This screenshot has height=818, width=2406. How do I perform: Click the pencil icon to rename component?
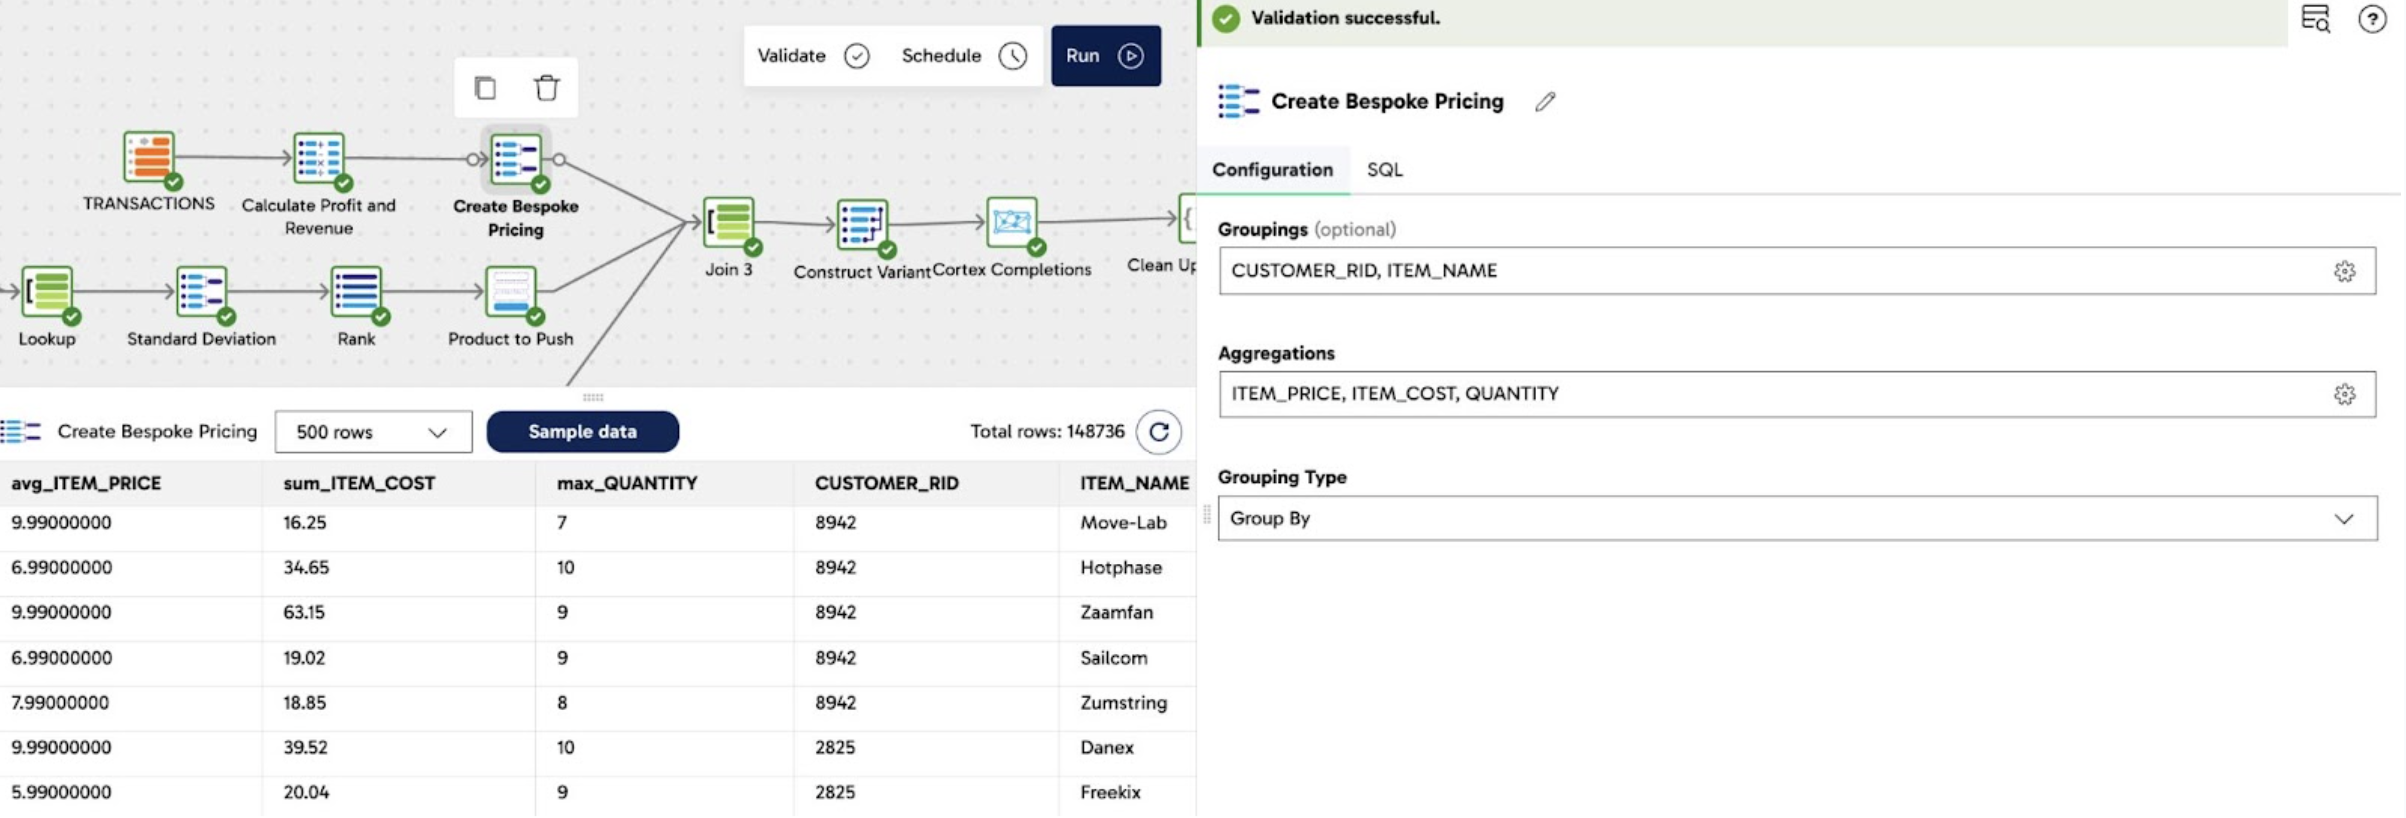tap(1545, 102)
